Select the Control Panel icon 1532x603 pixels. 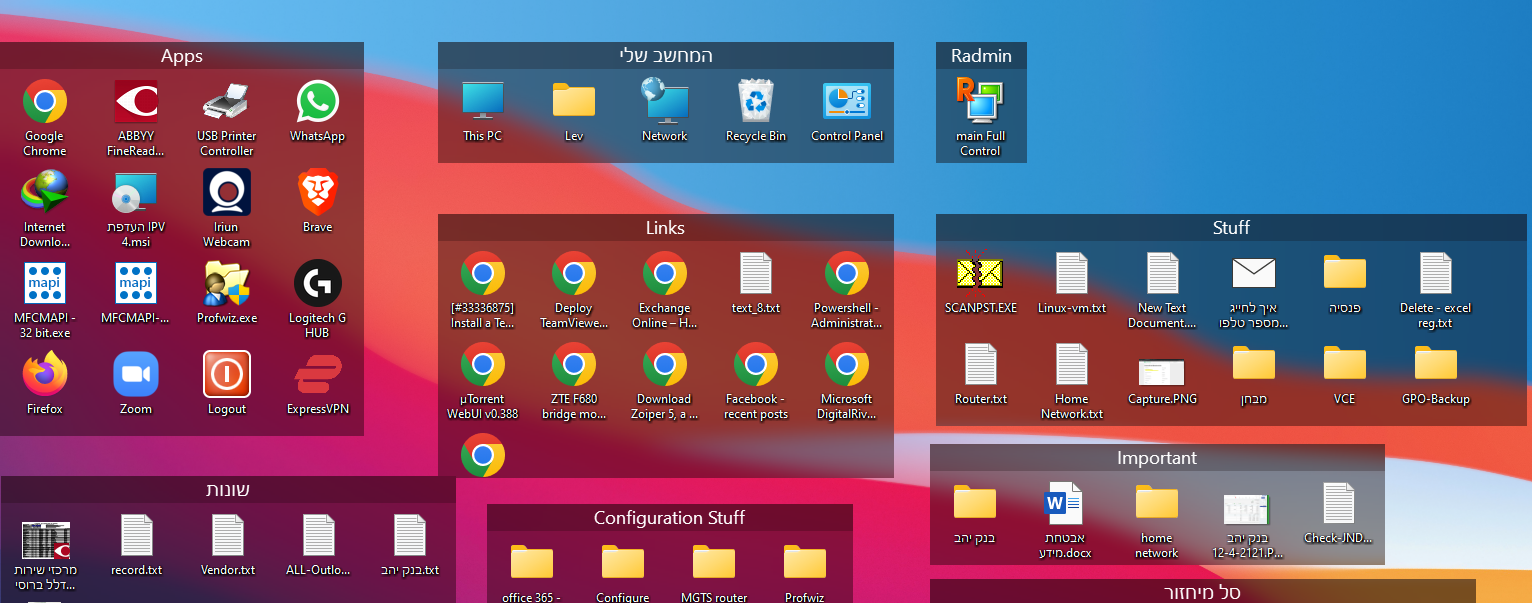point(847,101)
